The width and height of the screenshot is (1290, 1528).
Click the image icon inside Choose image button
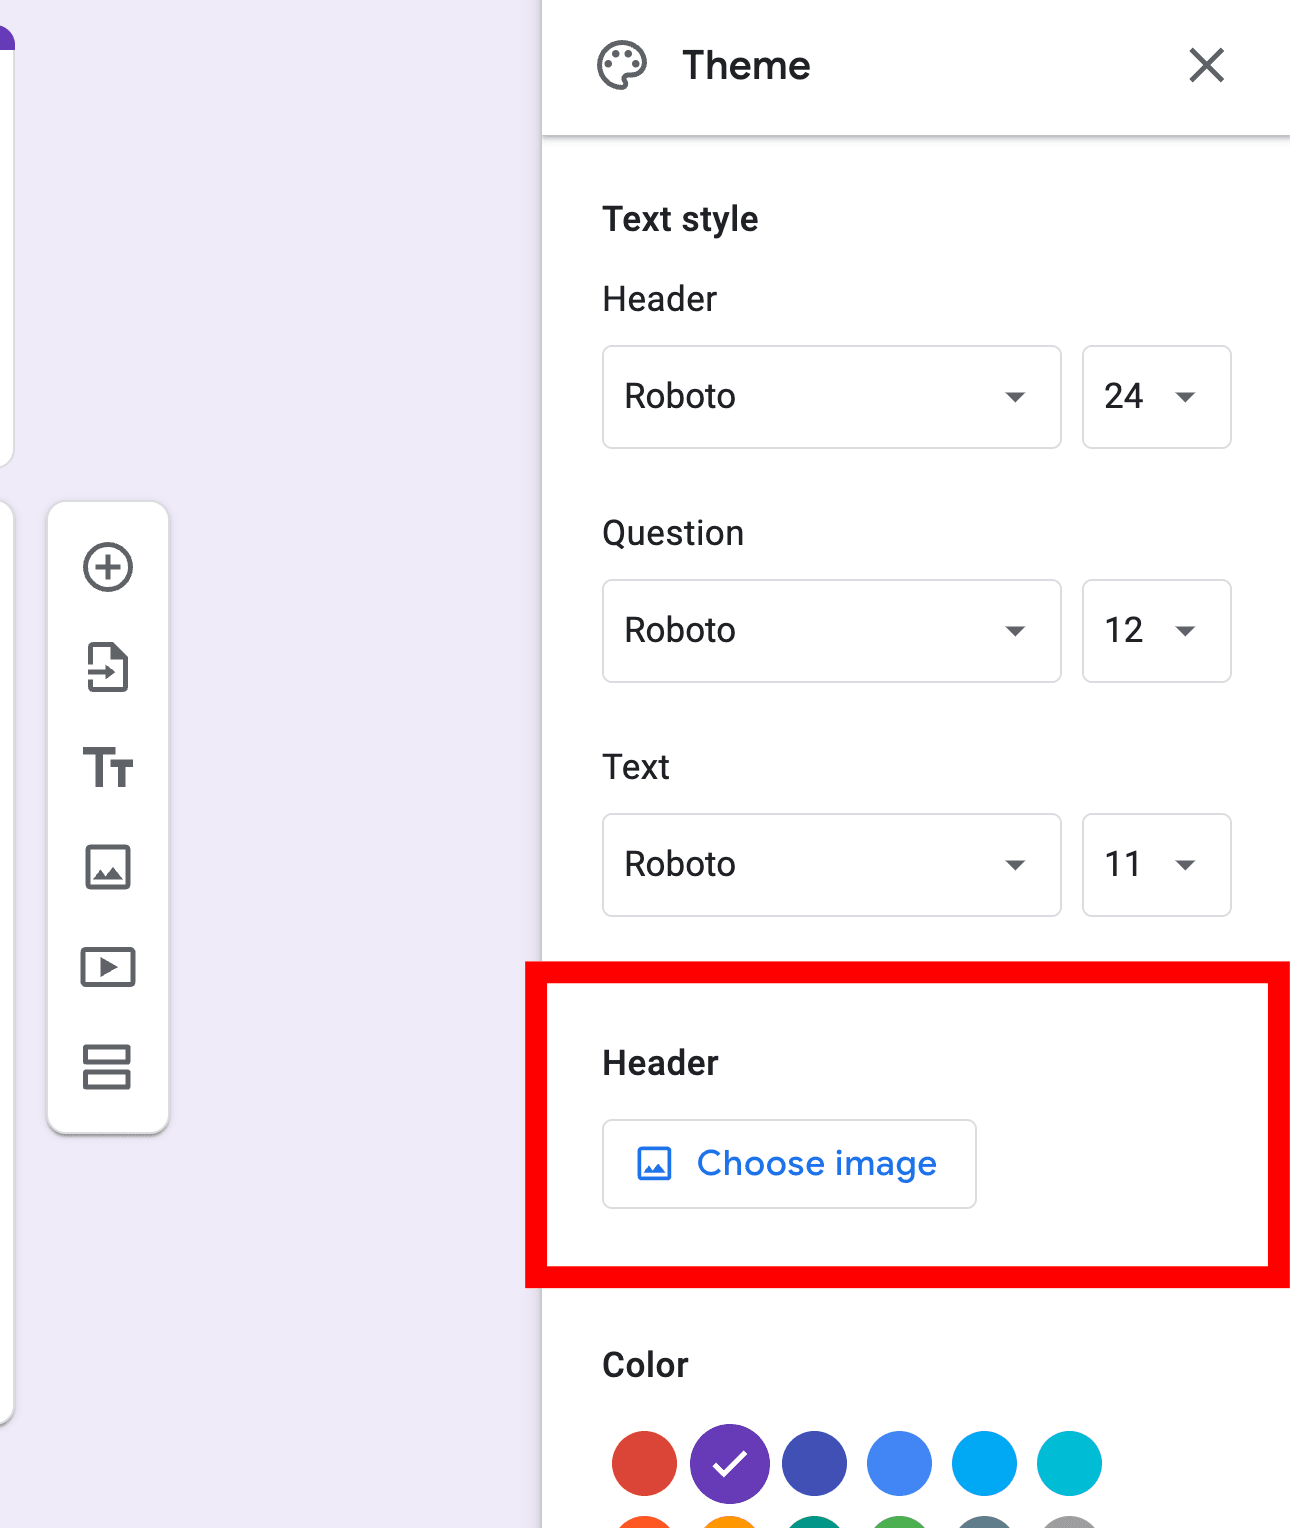(655, 1163)
